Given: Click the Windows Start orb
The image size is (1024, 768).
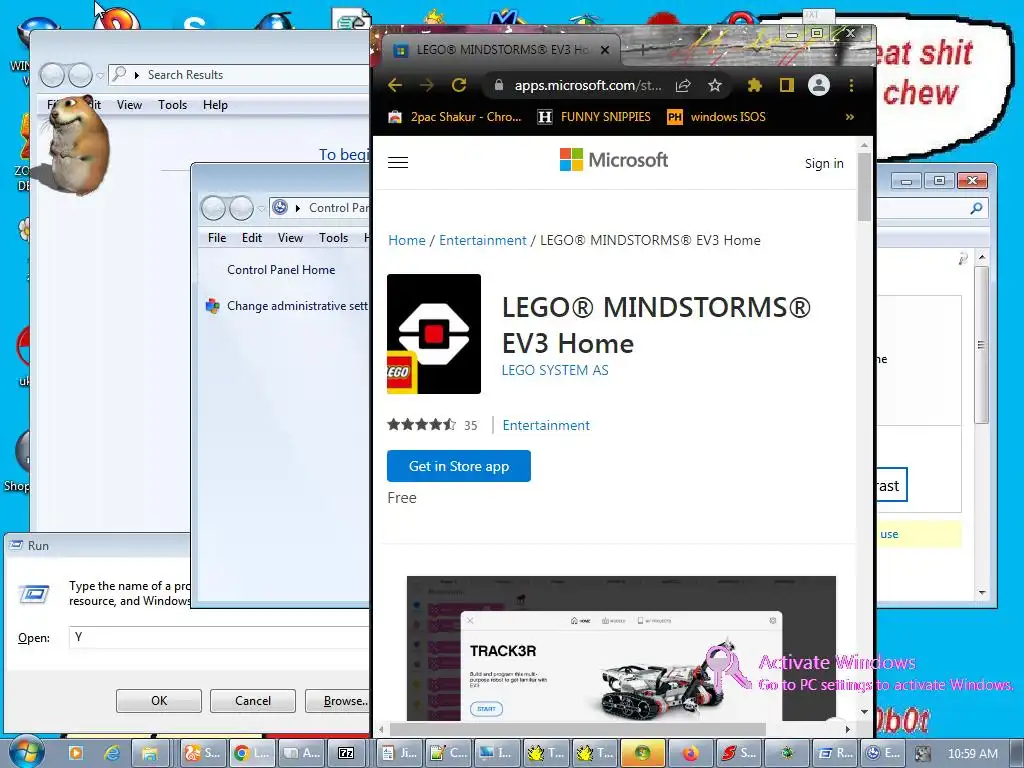Looking at the screenshot, I should click(25, 752).
